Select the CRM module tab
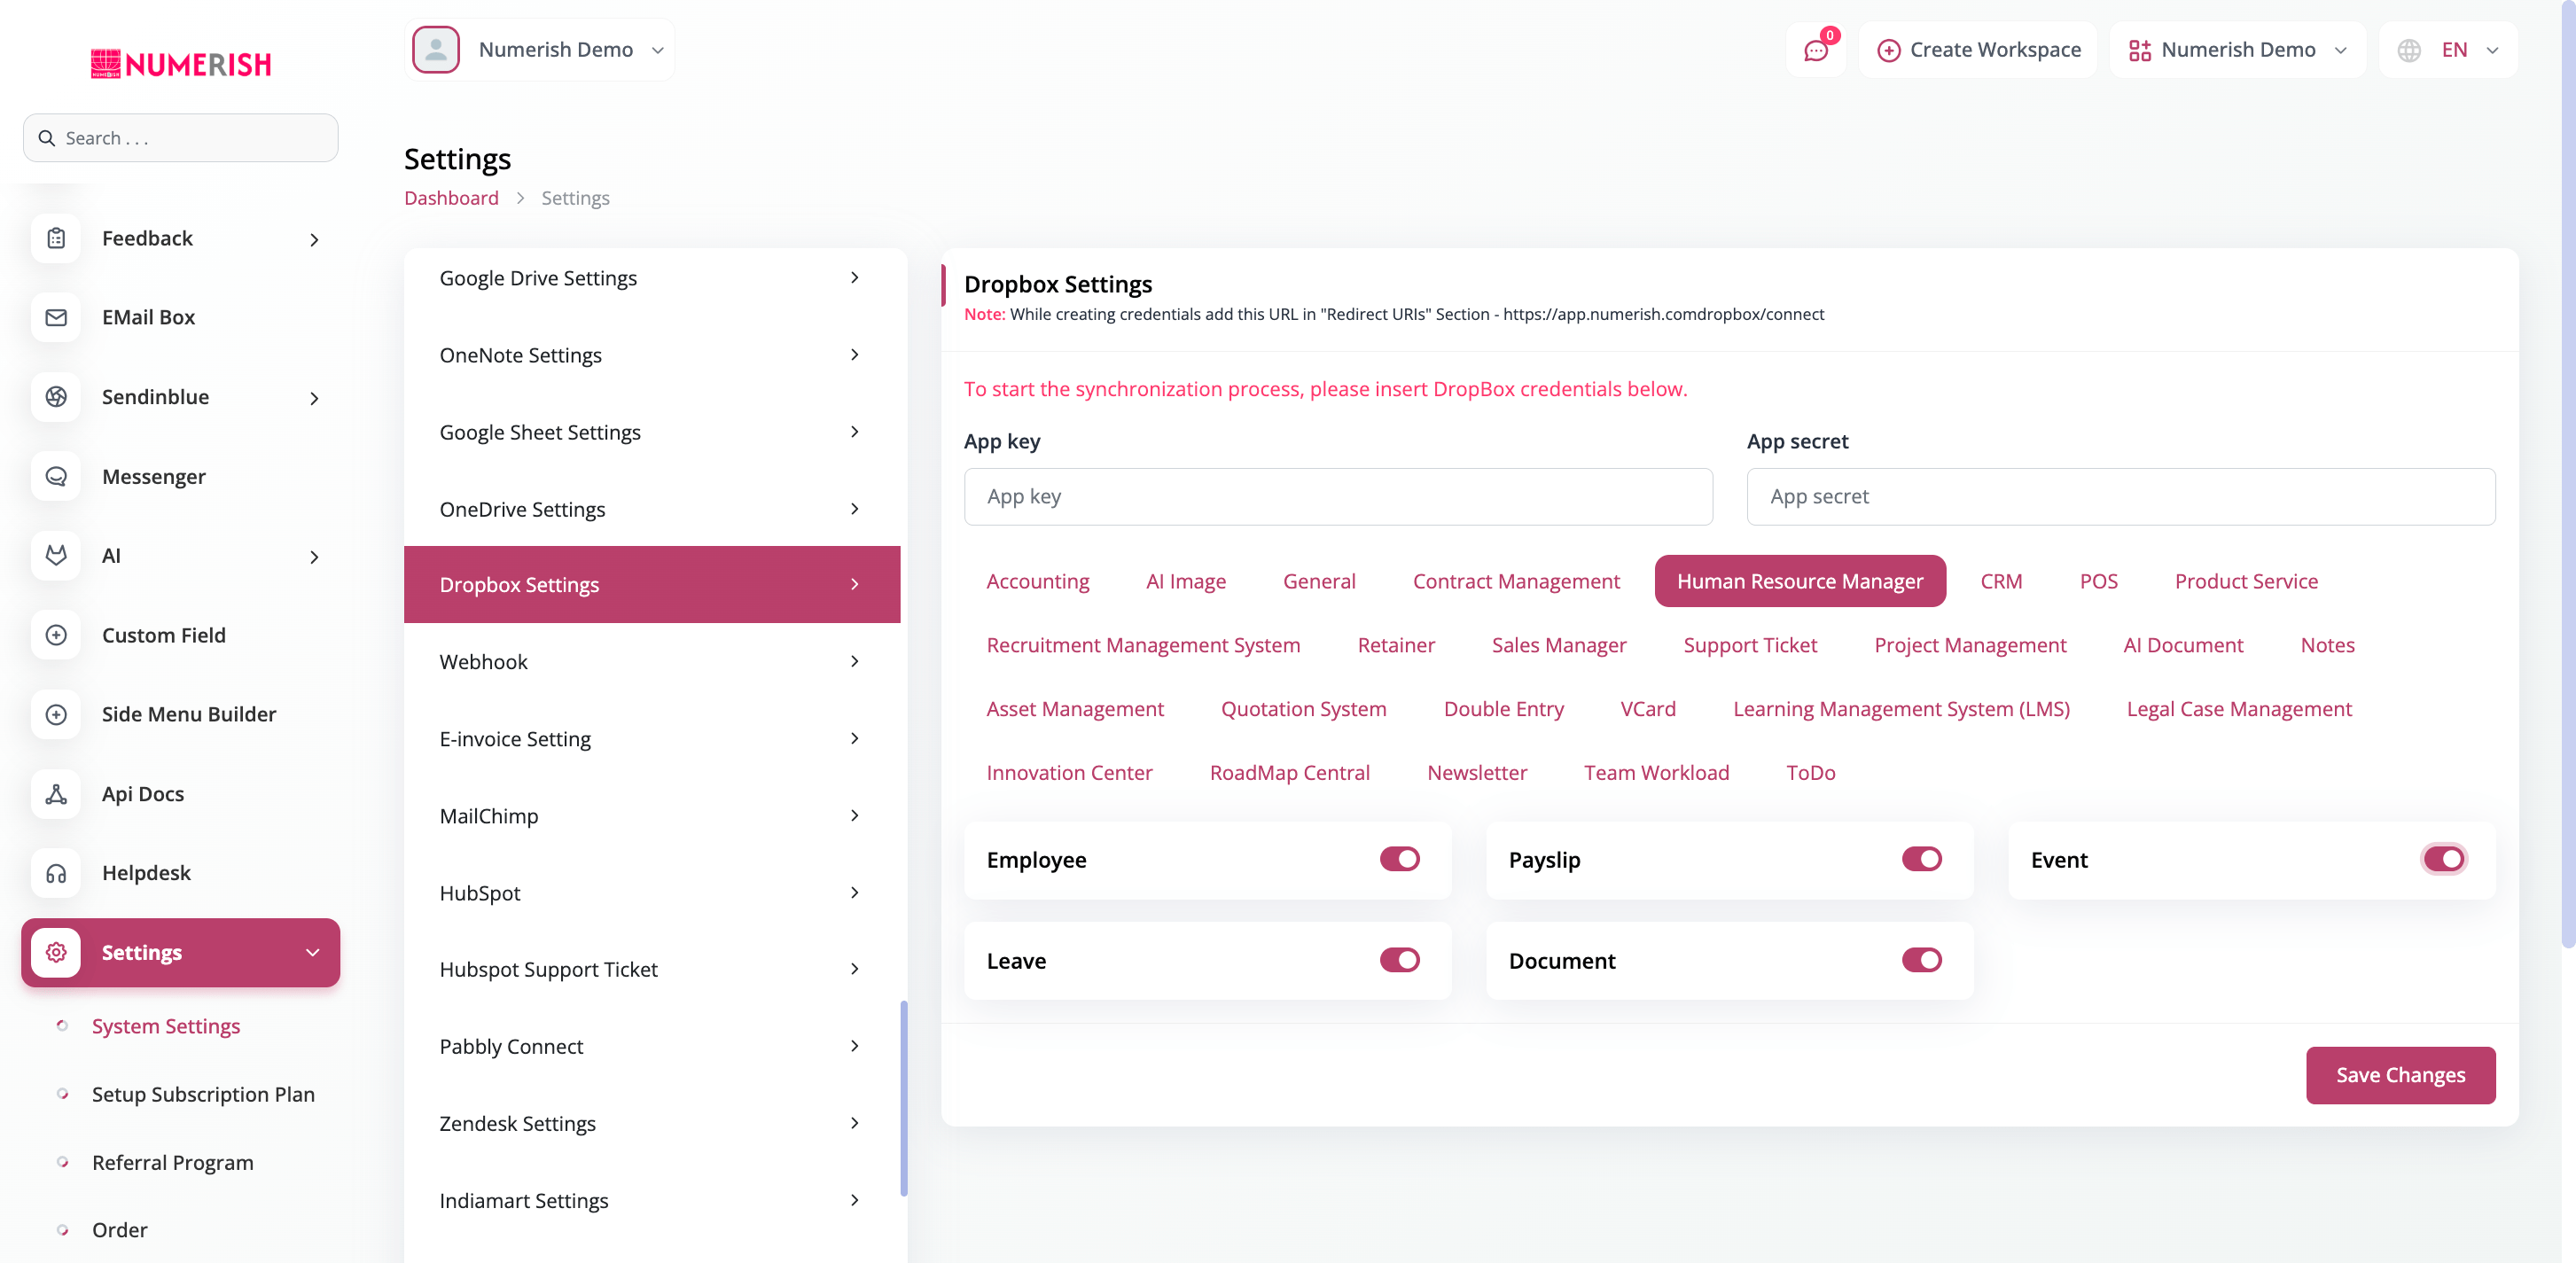The height and width of the screenshot is (1263, 2576). click(2001, 581)
